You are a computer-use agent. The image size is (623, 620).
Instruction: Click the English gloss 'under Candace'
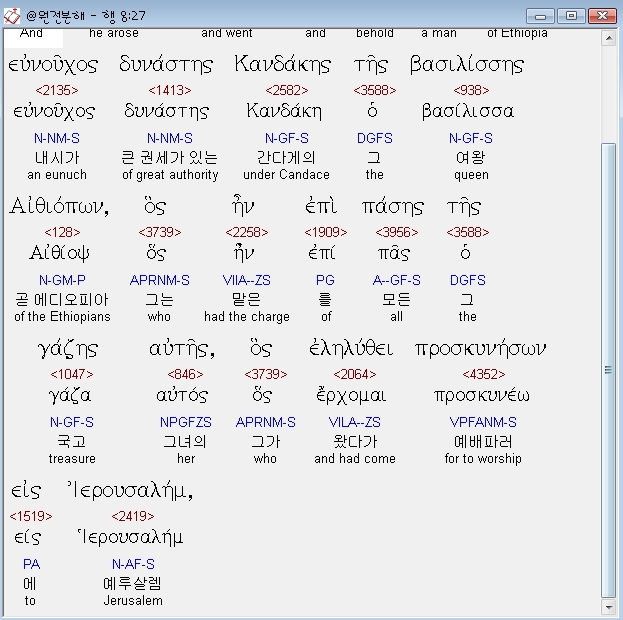coord(286,175)
